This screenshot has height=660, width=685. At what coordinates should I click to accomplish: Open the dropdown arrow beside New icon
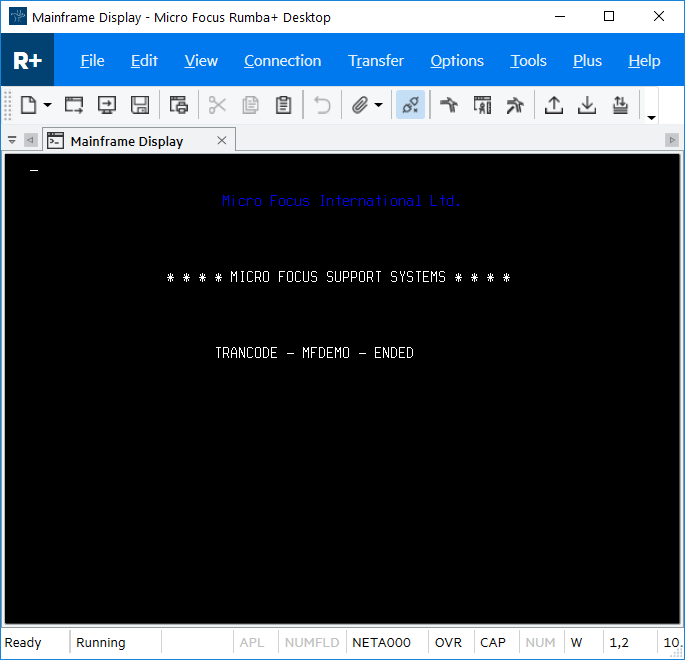click(x=47, y=105)
